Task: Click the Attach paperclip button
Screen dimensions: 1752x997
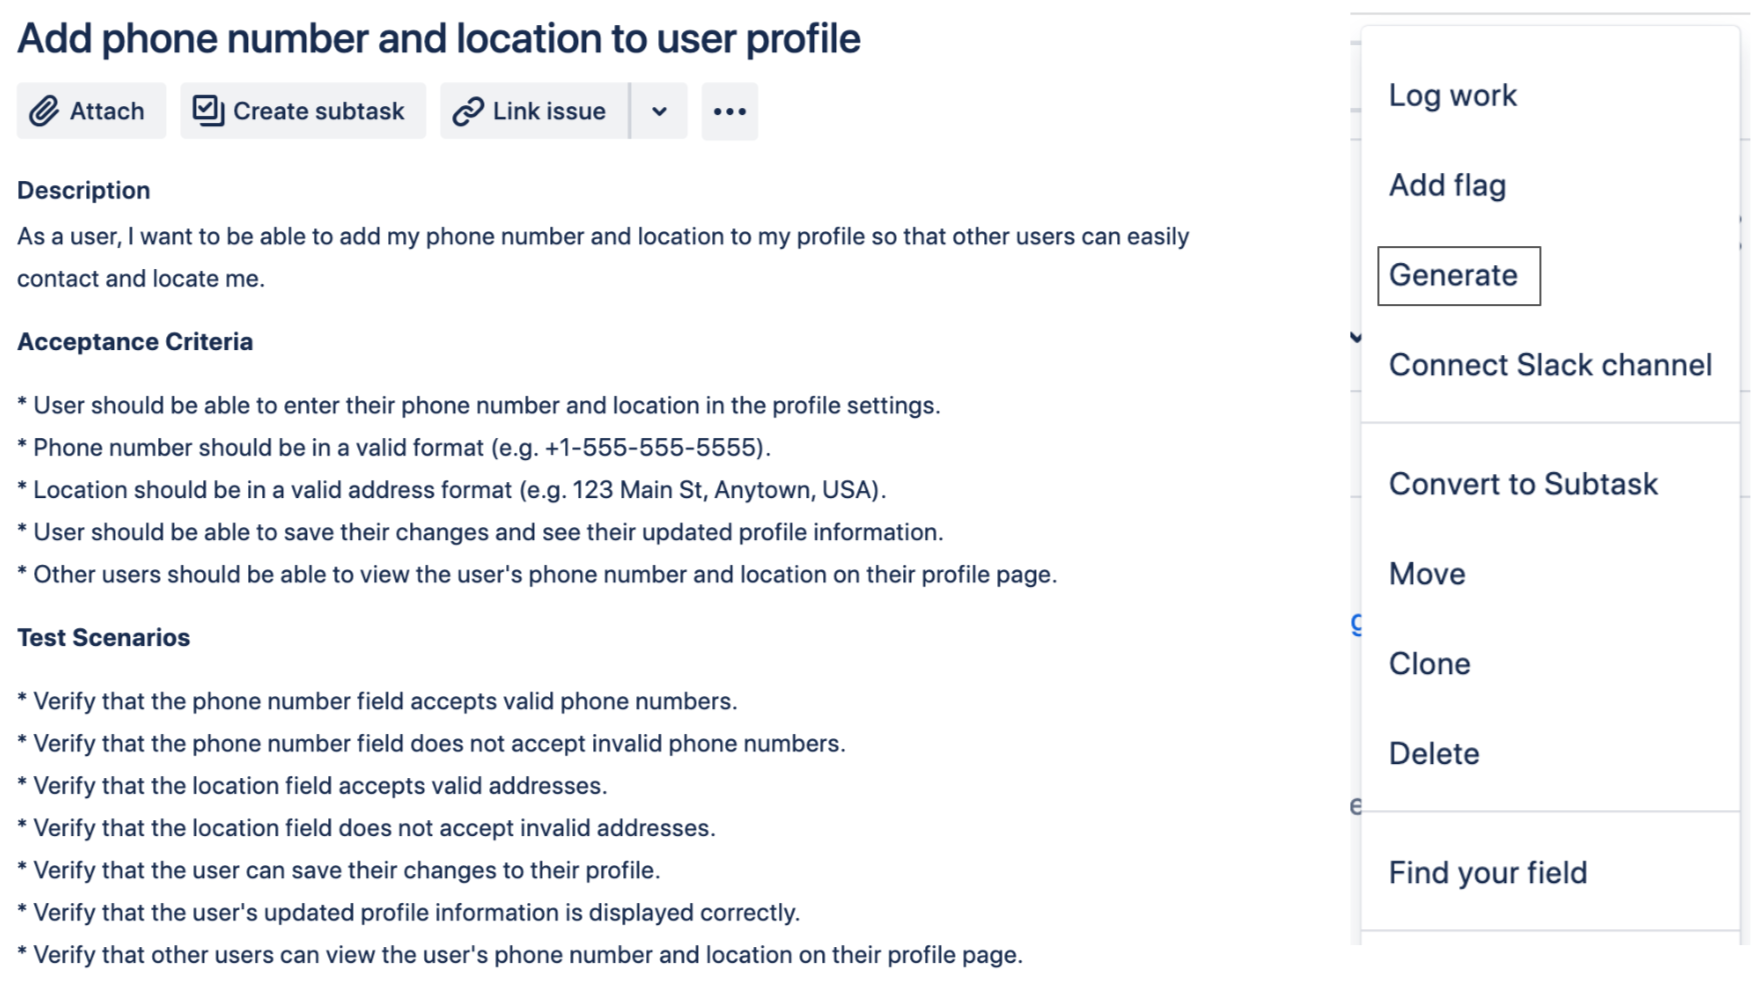Action: point(90,111)
